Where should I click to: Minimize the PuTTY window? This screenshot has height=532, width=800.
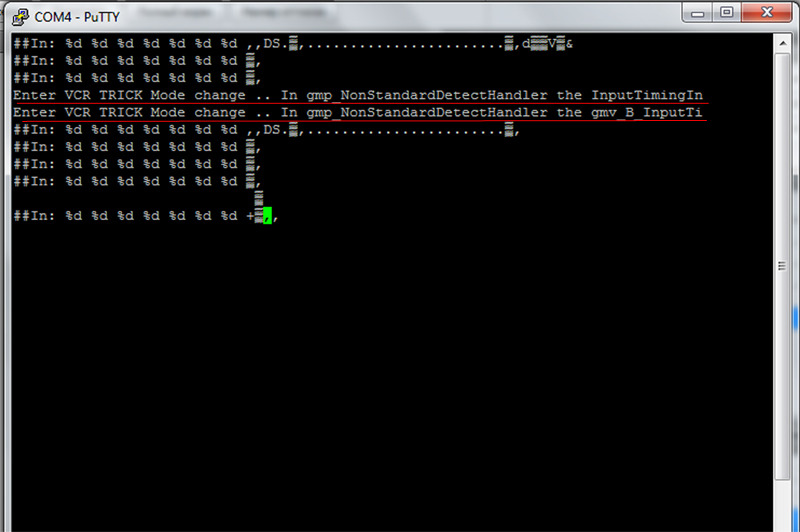coord(697,13)
